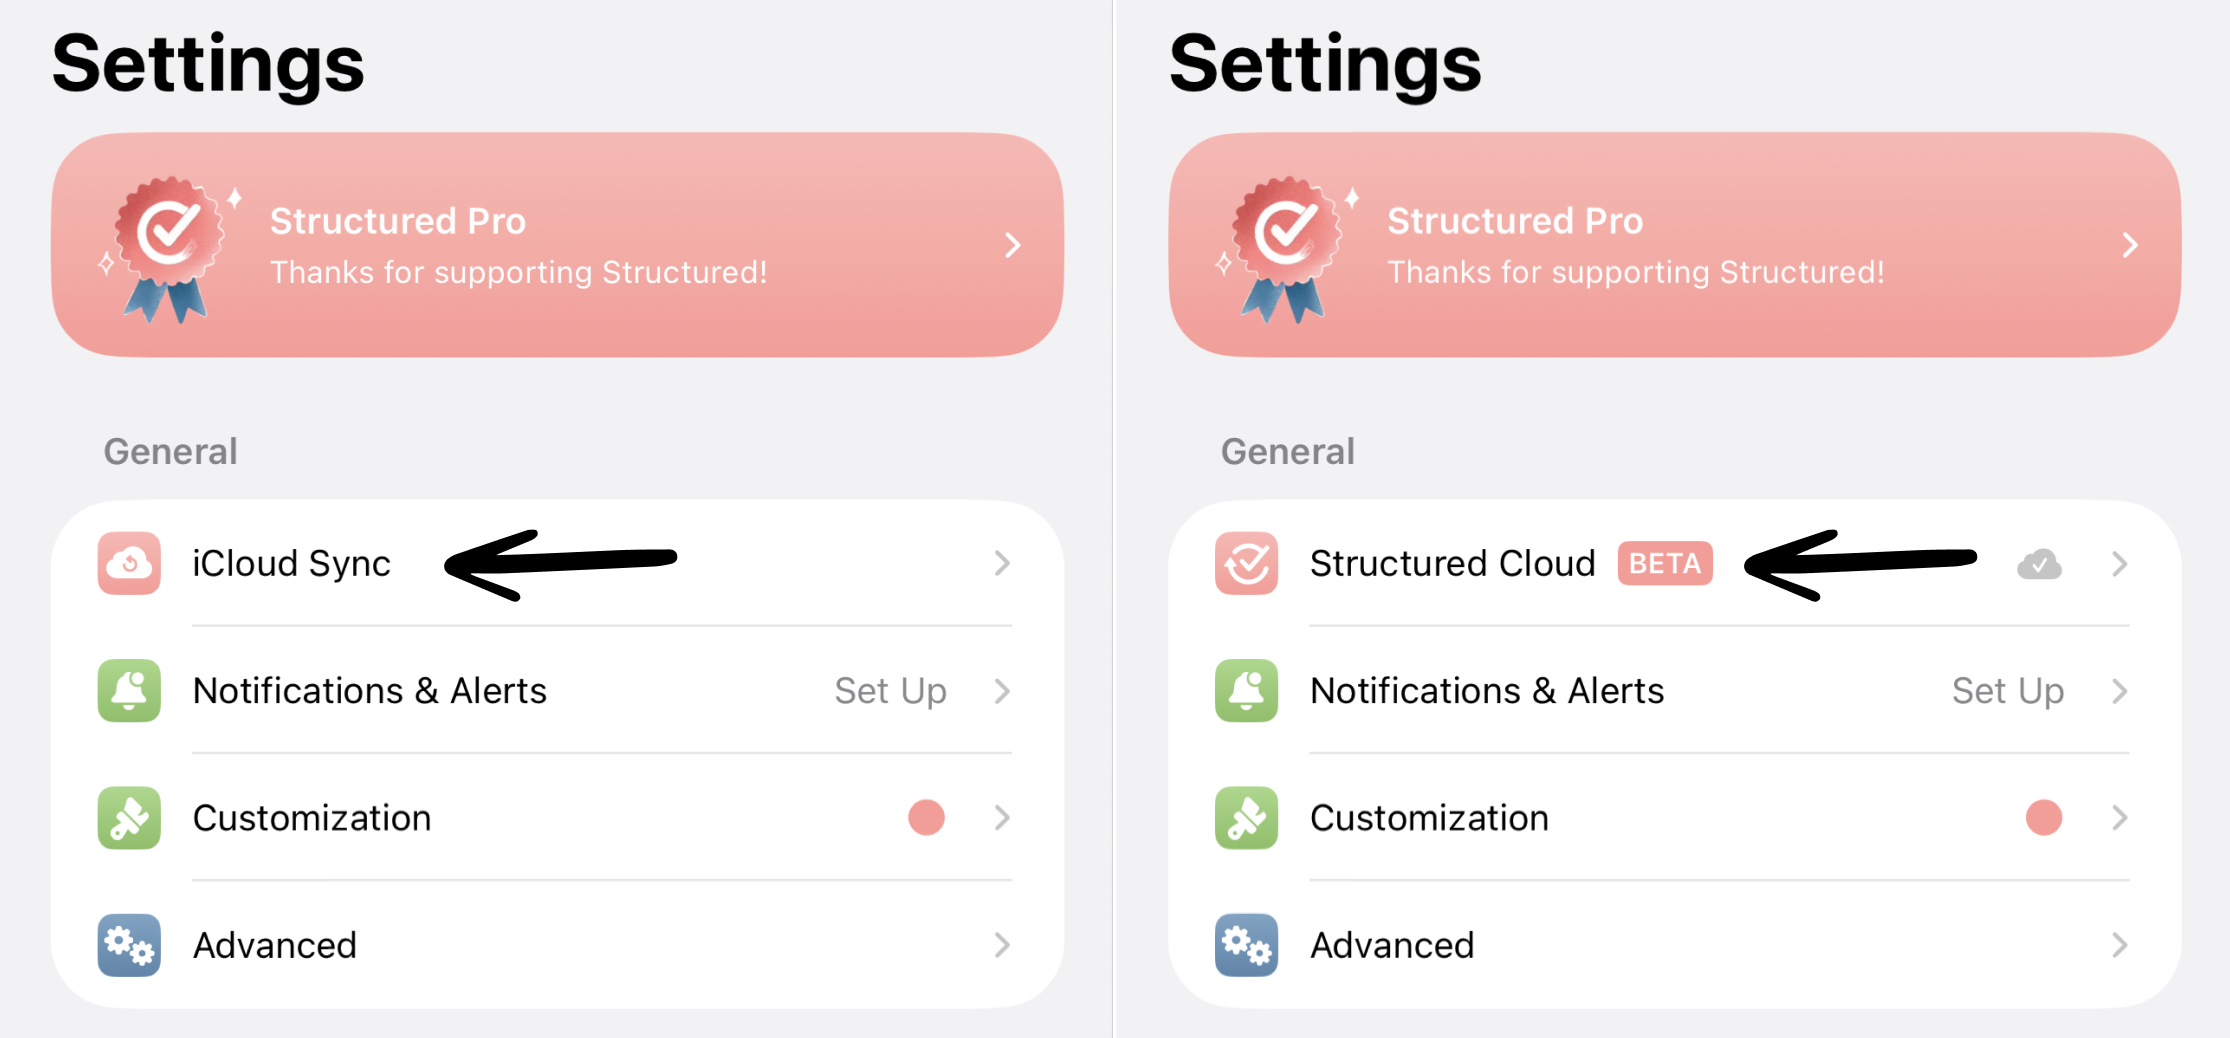The height and width of the screenshot is (1038, 2230).
Task: Open iCloud Sync via its chevron
Action: click(1002, 563)
